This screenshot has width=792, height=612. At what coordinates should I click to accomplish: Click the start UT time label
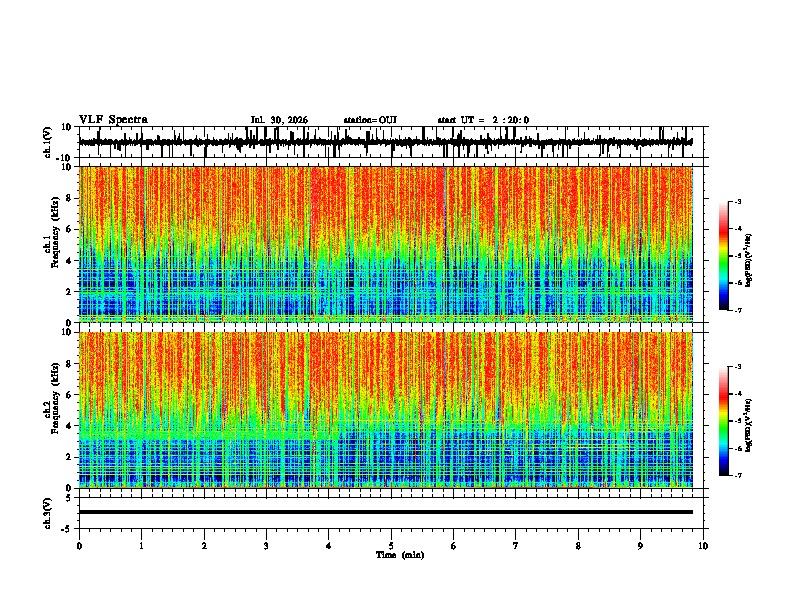(x=483, y=120)
